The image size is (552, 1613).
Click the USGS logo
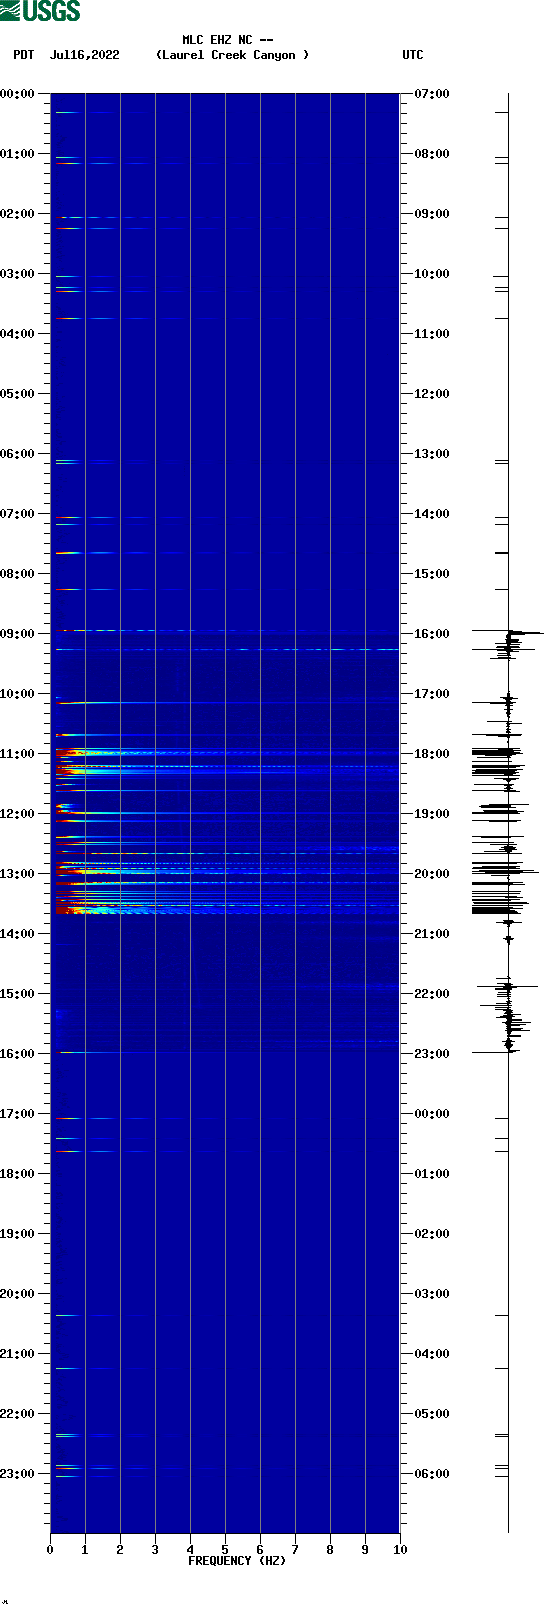pos(40,11)
